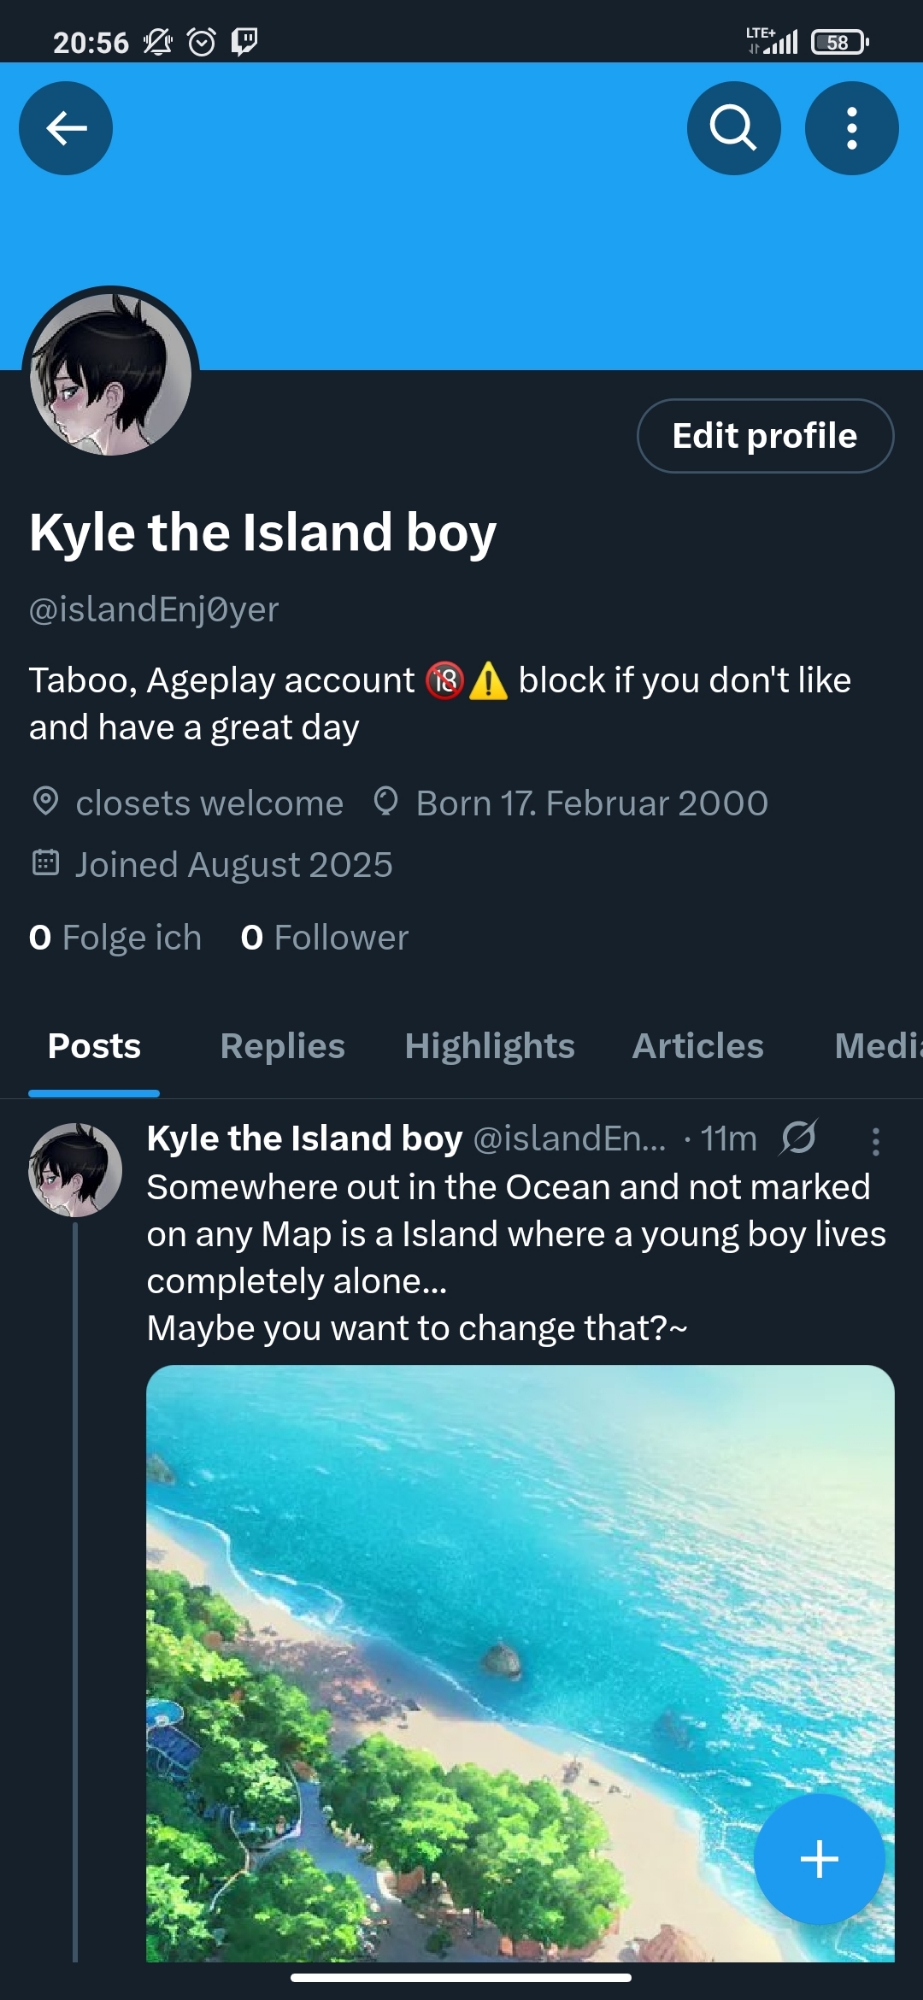
Task: Switch to the Replies tab
Action: coord(282,1046)
